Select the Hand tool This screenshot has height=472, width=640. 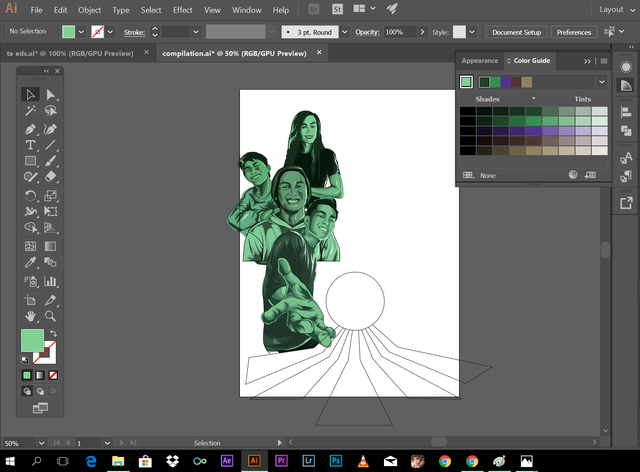tap(30, 315)
